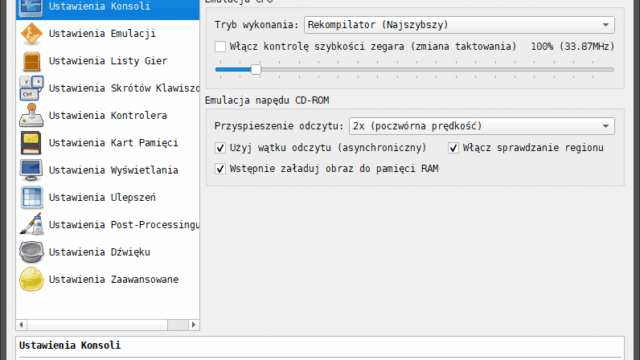The height and width of the screenshot is (360, 640).
Task: Open Ustawienia Emulacji via its orange diamond icon
Action: 31,34
